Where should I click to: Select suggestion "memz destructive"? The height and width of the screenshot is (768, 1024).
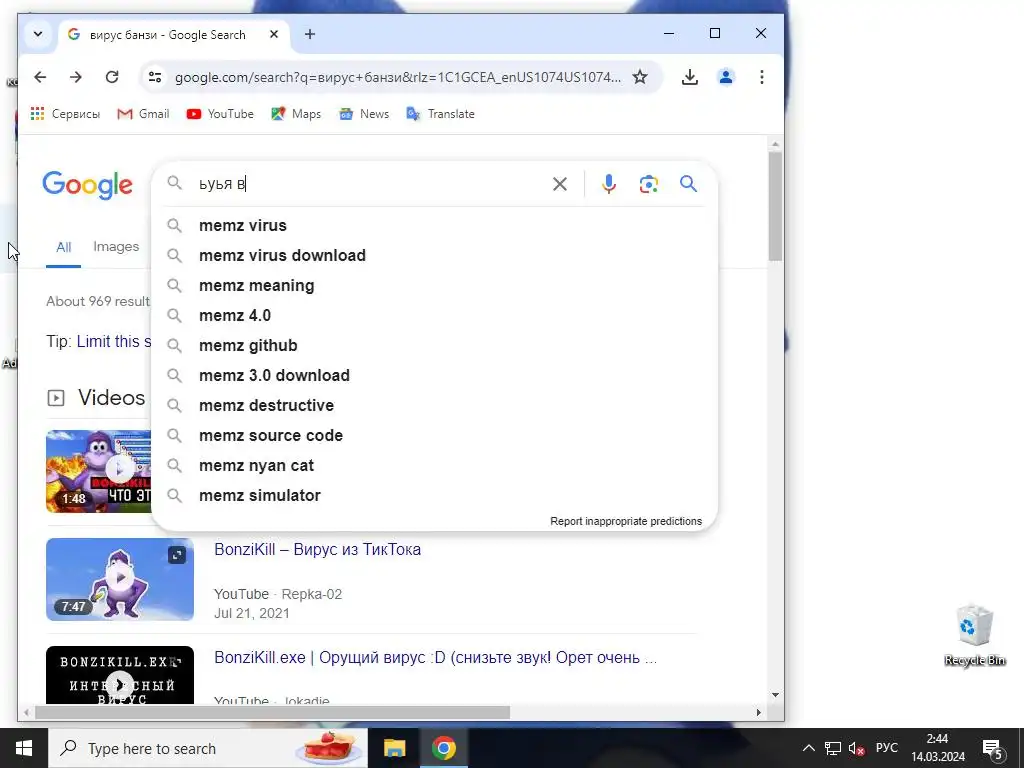(434, 406)
